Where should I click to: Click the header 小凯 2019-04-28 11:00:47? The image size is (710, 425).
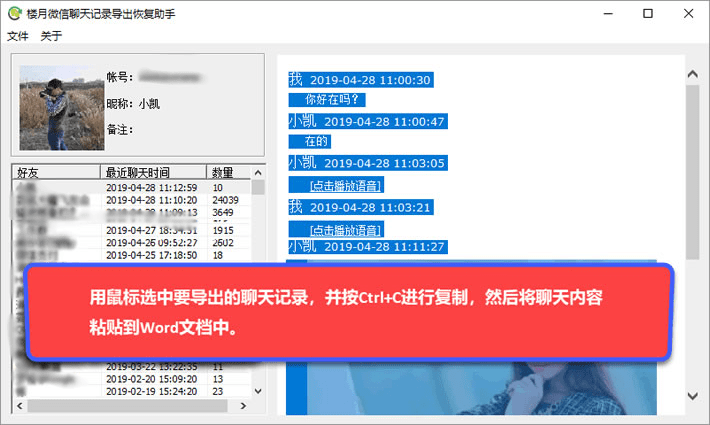tap(368, 121)
